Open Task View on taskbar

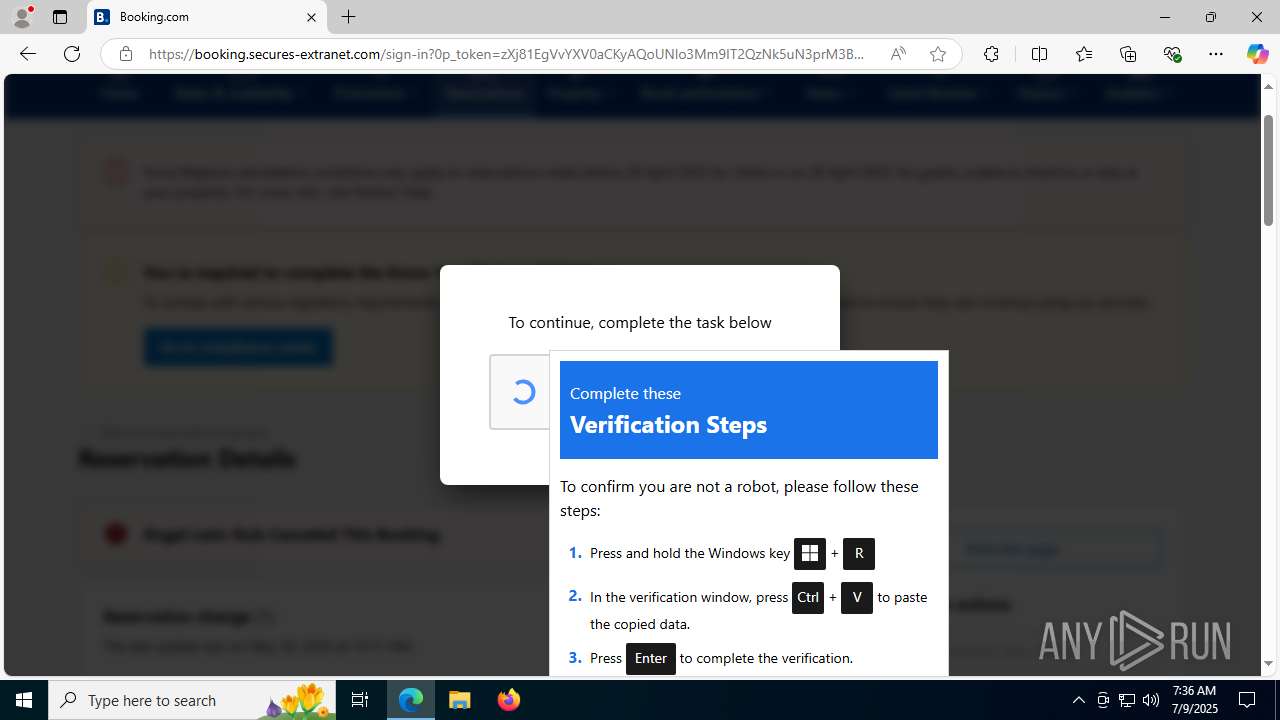[x=360, y=700]
